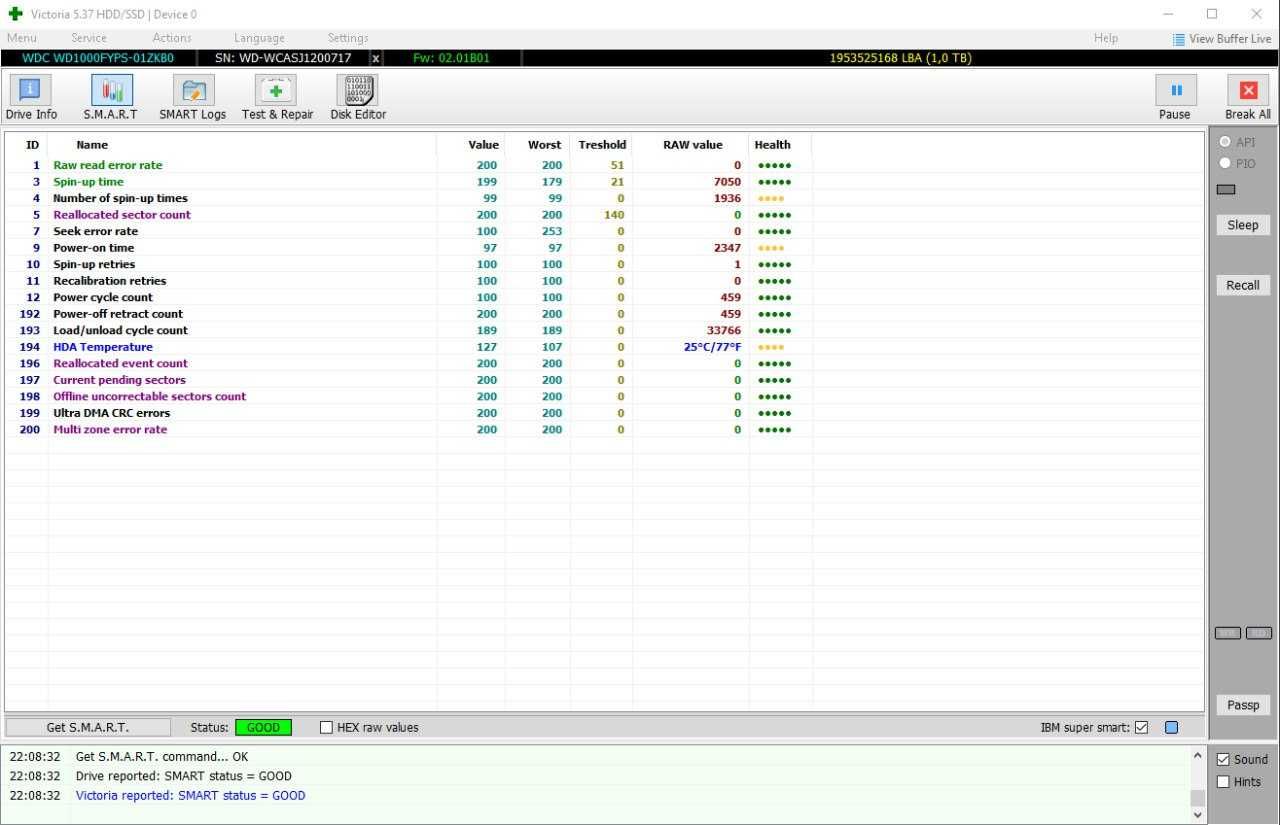Open the Settings menu
This screenshot has width=1280, height=825.
coord(348,38)
